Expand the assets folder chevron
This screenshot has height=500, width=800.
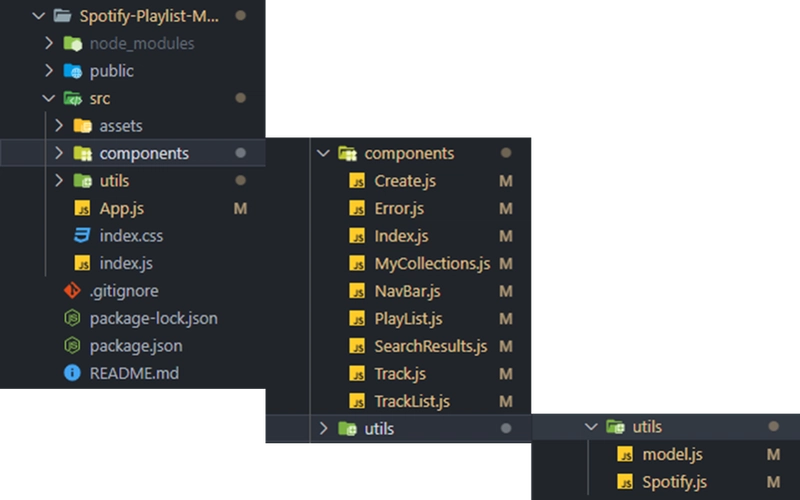(x=59, y=126)
